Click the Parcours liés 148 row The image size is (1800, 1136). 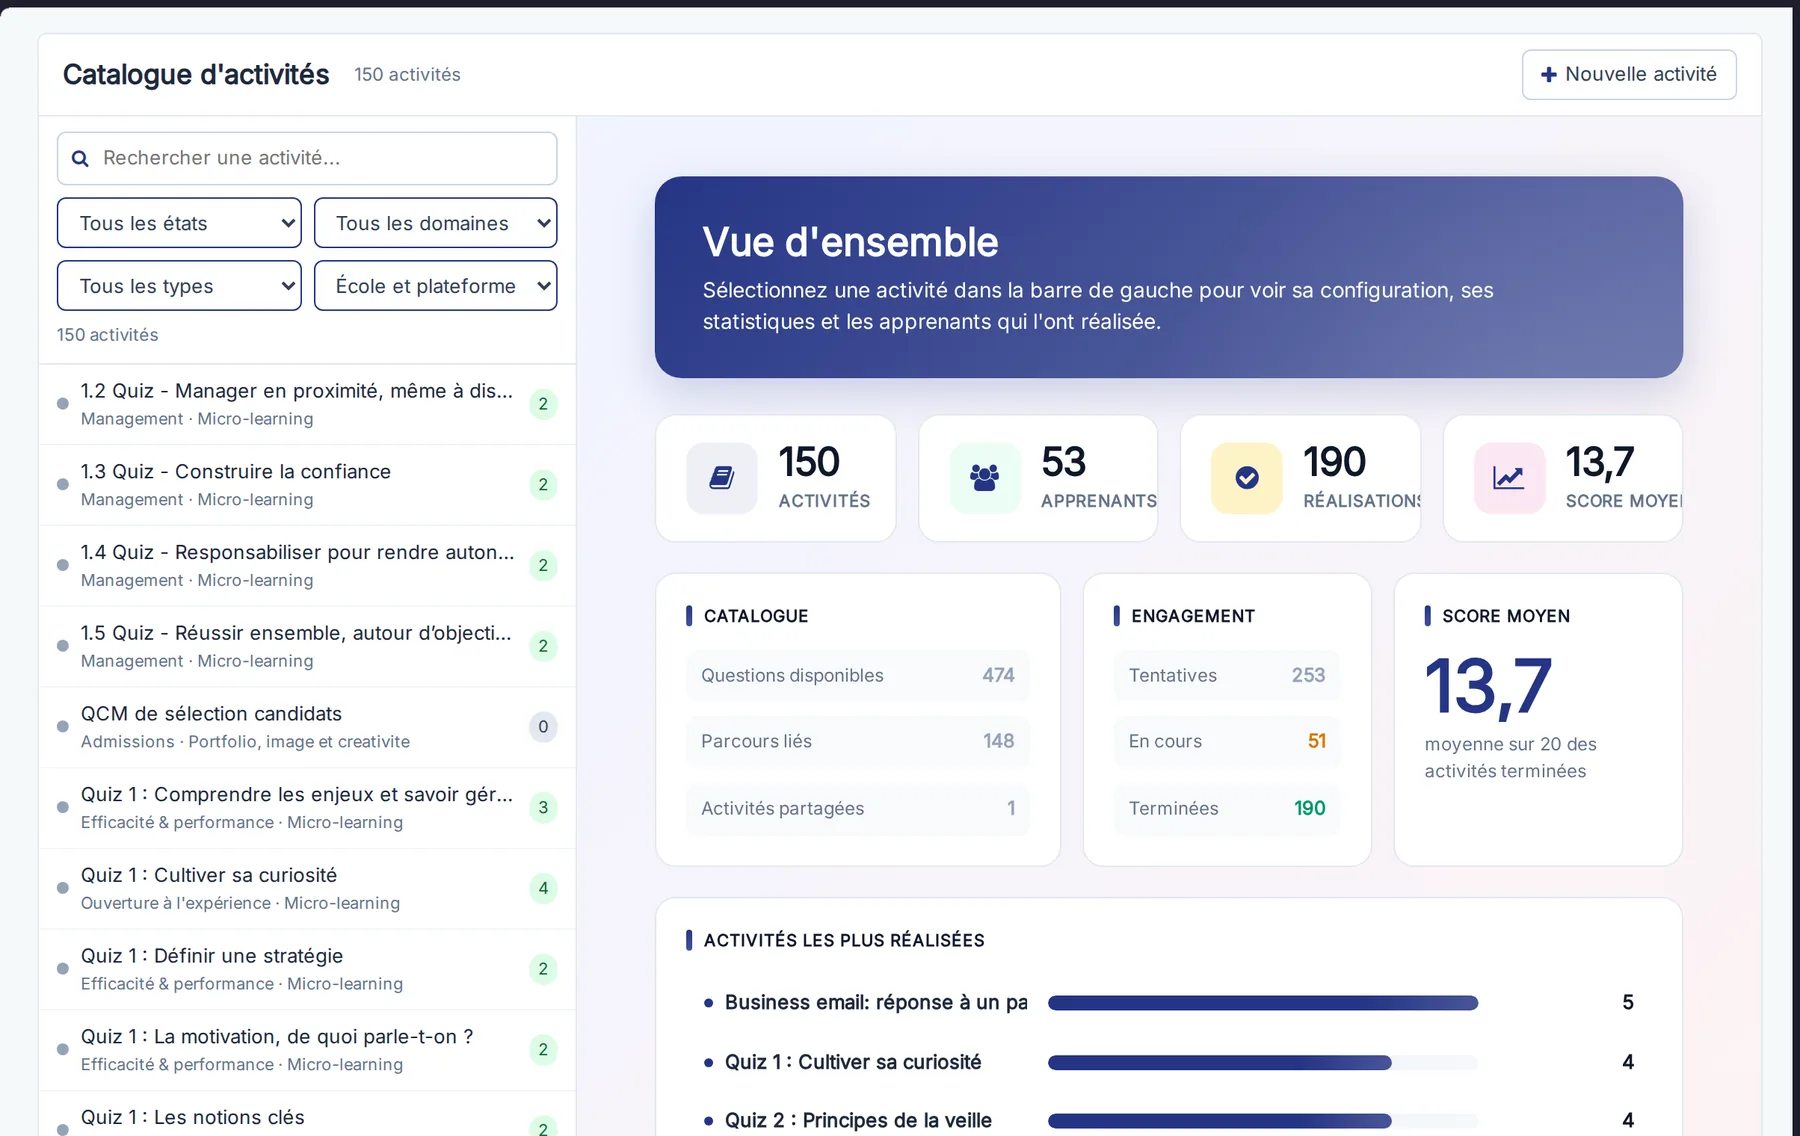coord(858,741)
